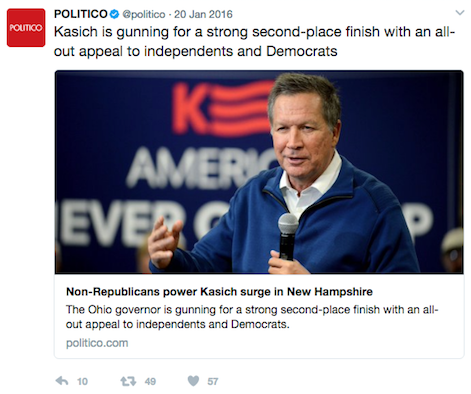Open the 20 Jan 2016 timestamp
This screenshot has width=471, height=394.
coord(203,14)
